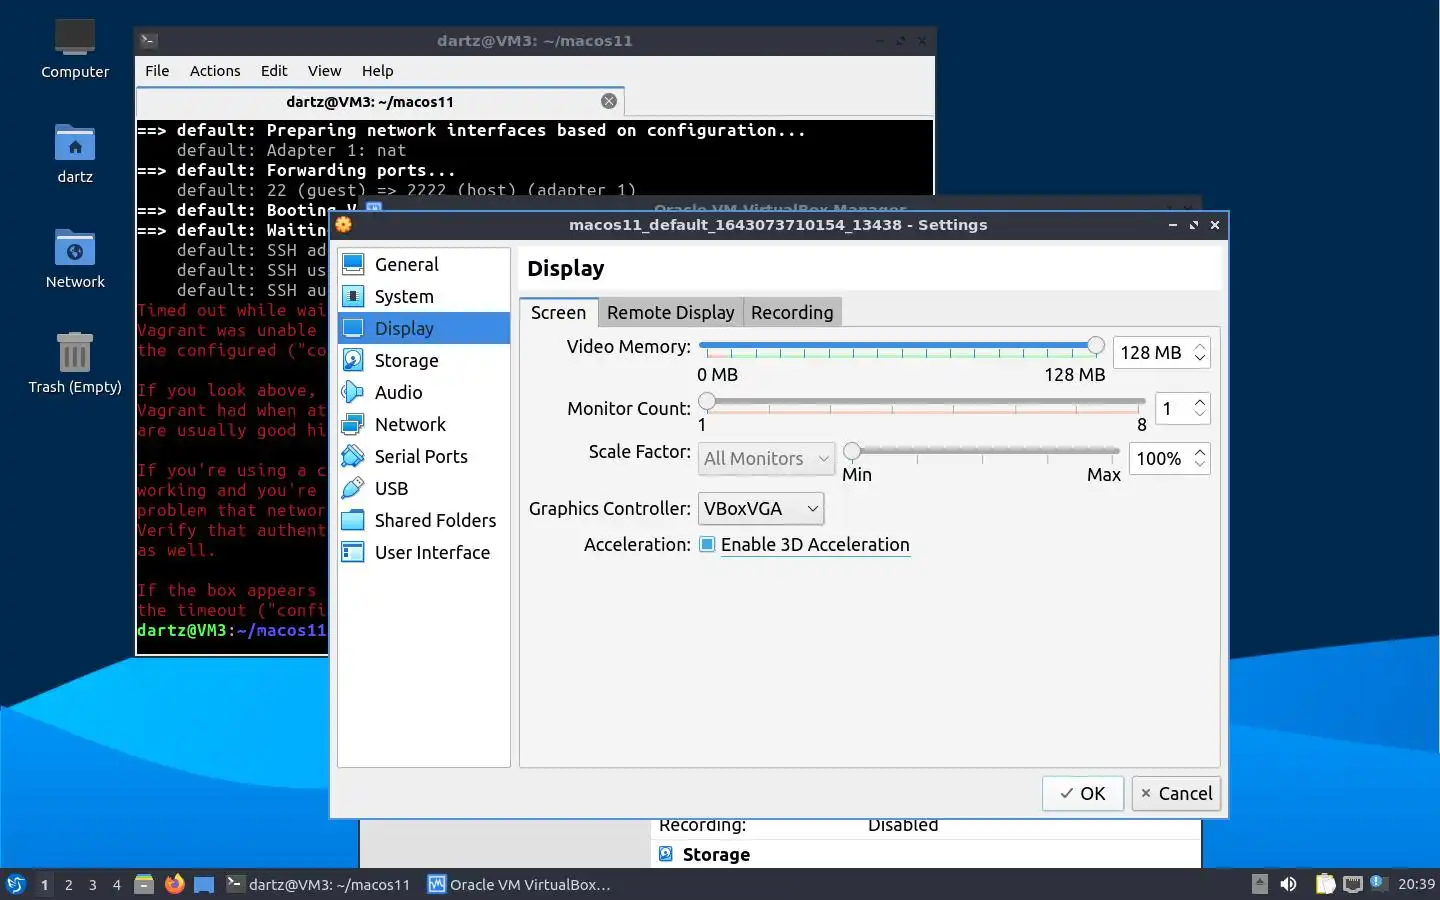Click the Storage section icon in VirtualBox Manager
1440x900 pixels.
coord(666,854)
